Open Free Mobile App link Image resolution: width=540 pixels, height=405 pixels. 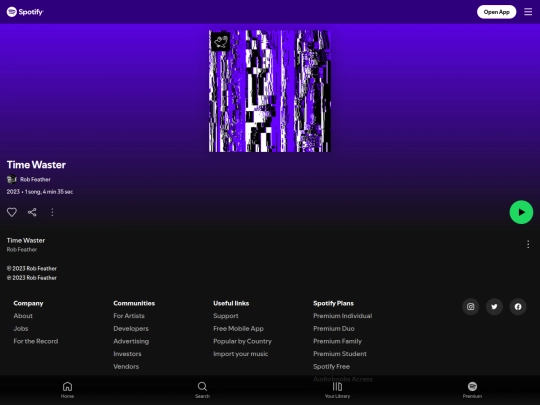238,329
